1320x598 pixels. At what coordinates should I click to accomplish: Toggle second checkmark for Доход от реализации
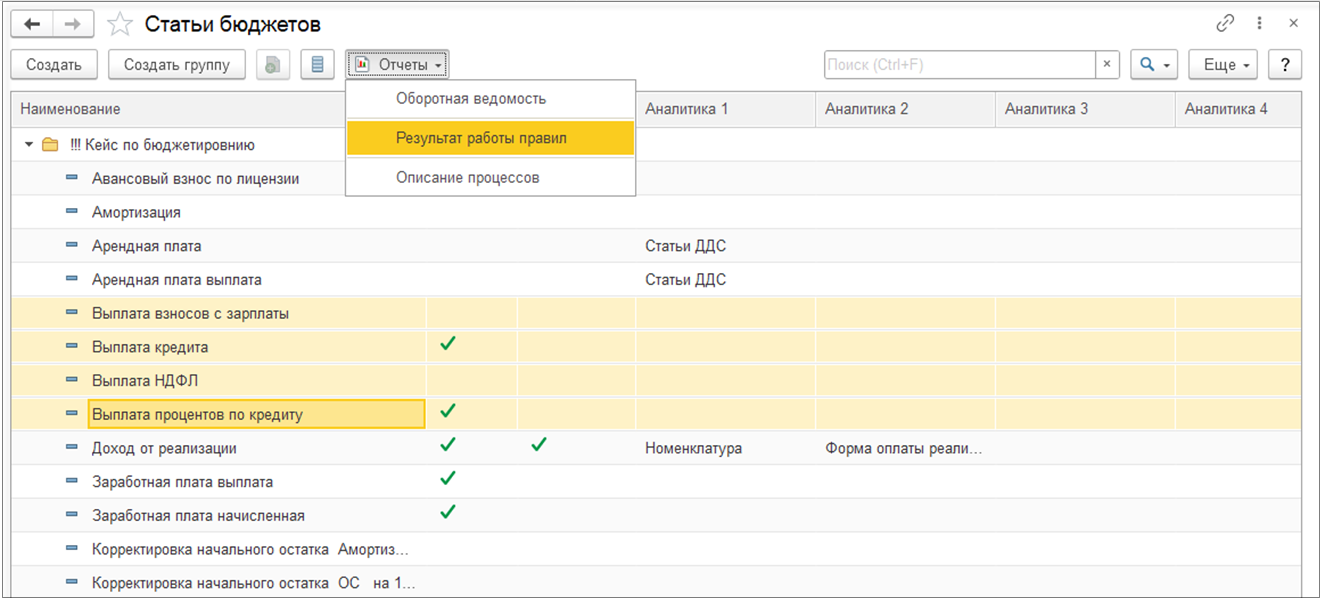(x=539, y=445)
